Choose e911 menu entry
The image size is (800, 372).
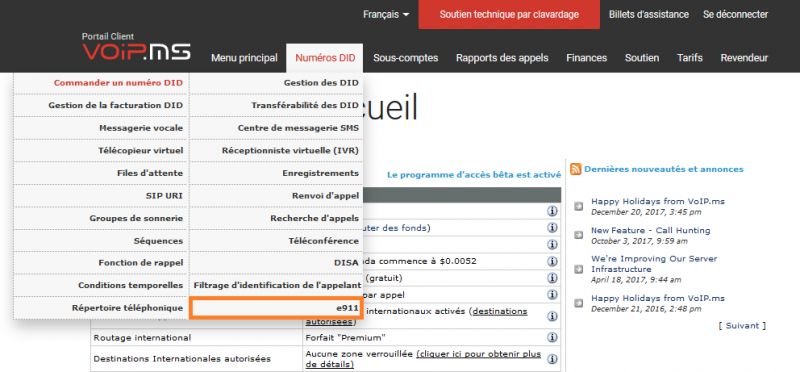276,308
